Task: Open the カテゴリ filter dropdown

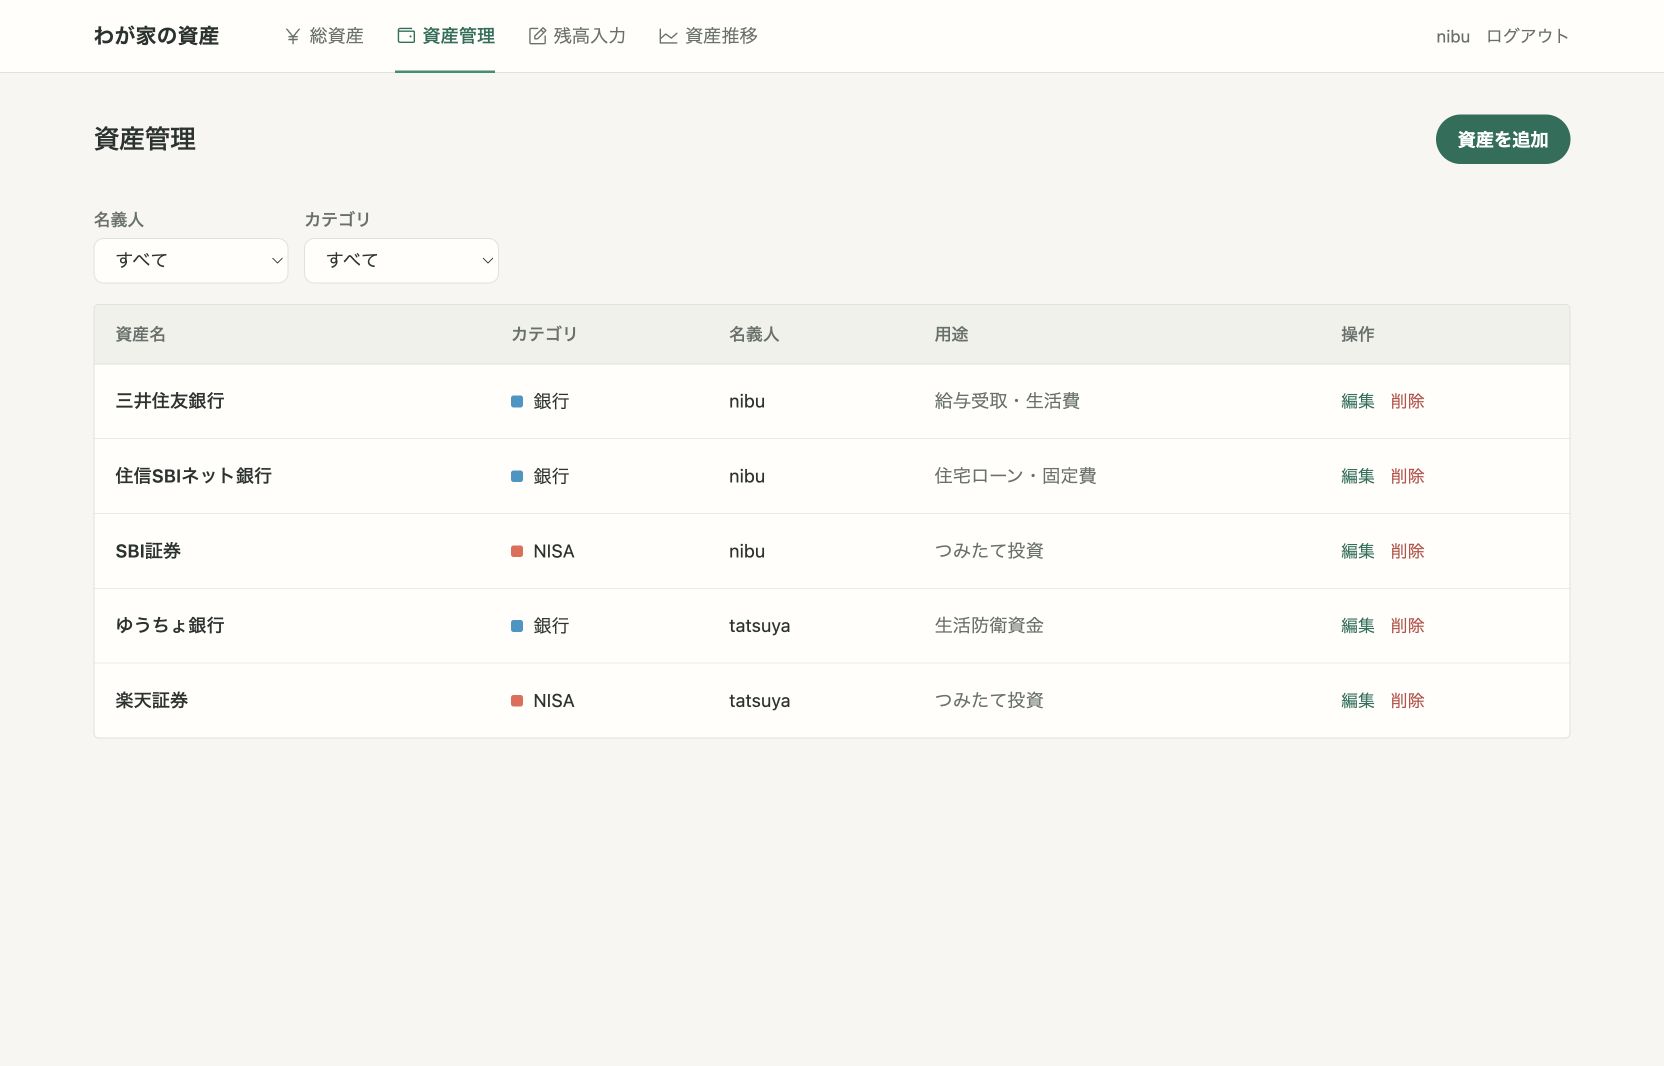Action: [x=401, y=260]
